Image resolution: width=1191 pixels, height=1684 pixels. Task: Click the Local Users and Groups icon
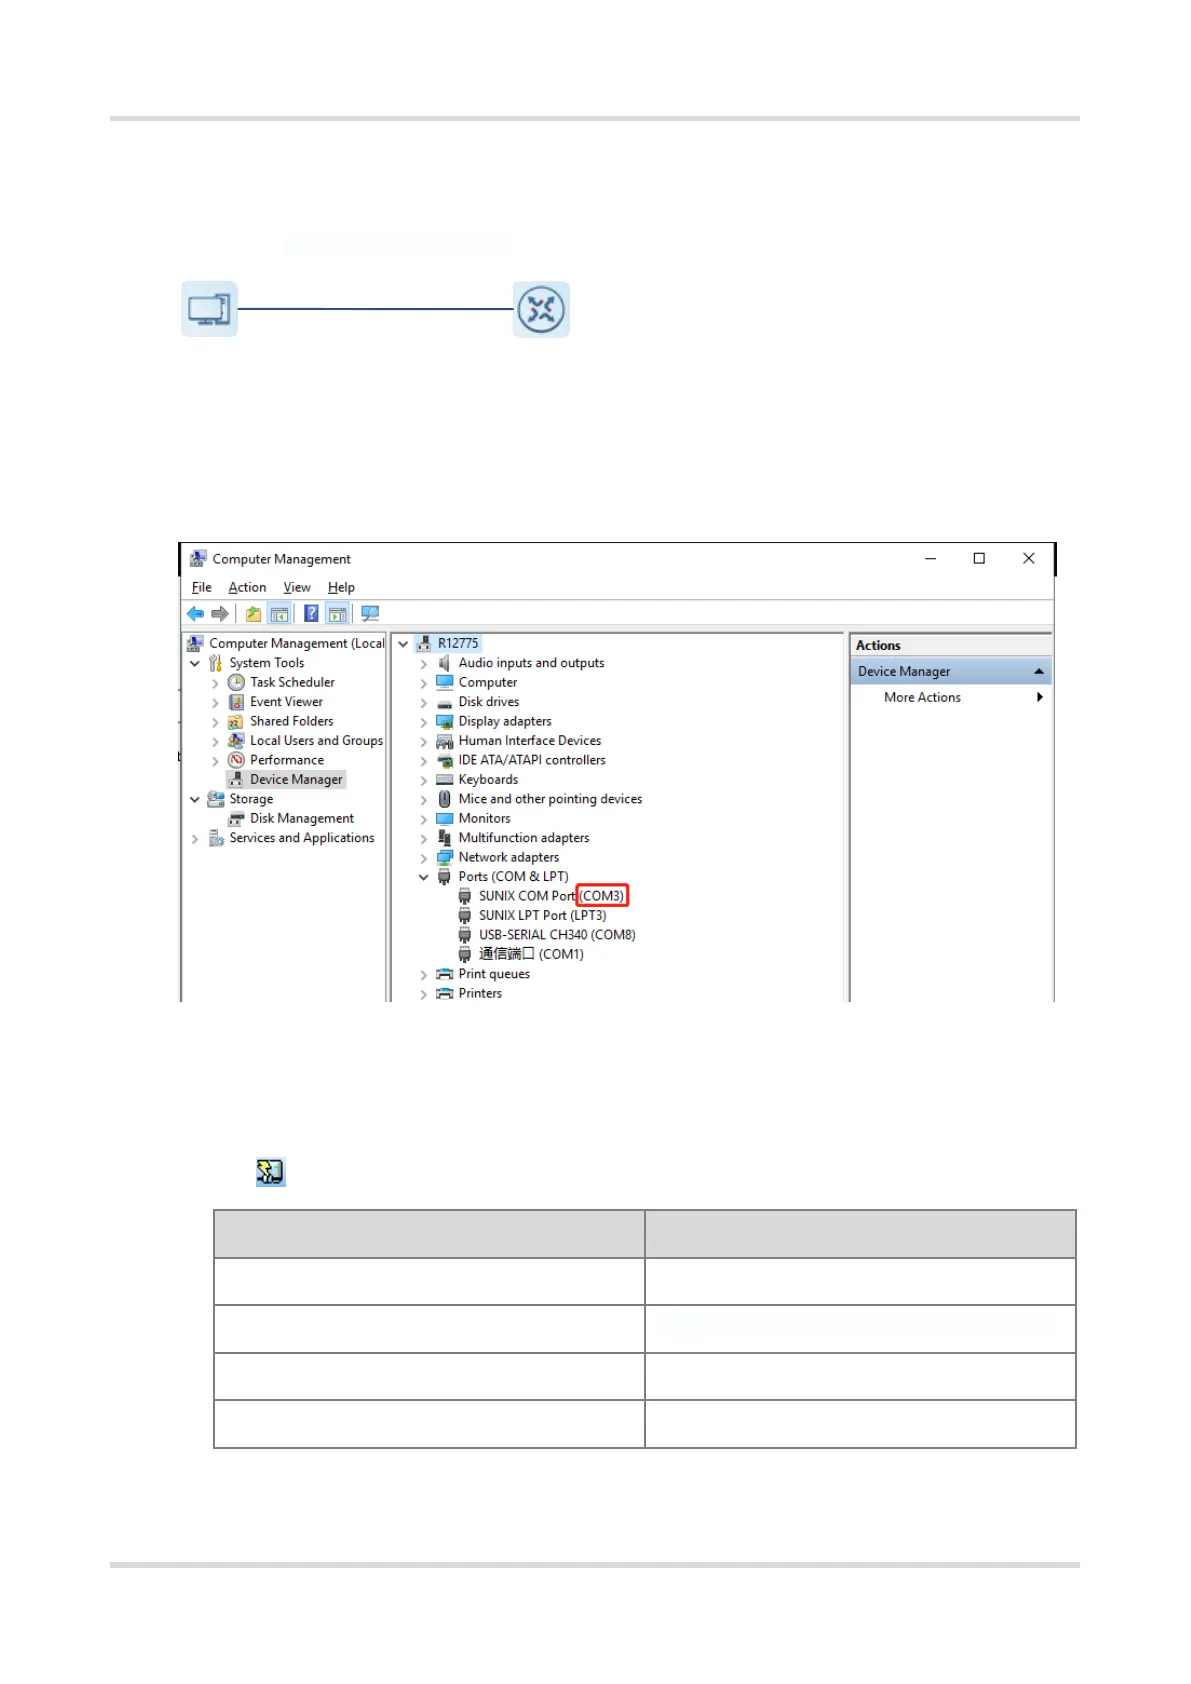pos(236,741)
